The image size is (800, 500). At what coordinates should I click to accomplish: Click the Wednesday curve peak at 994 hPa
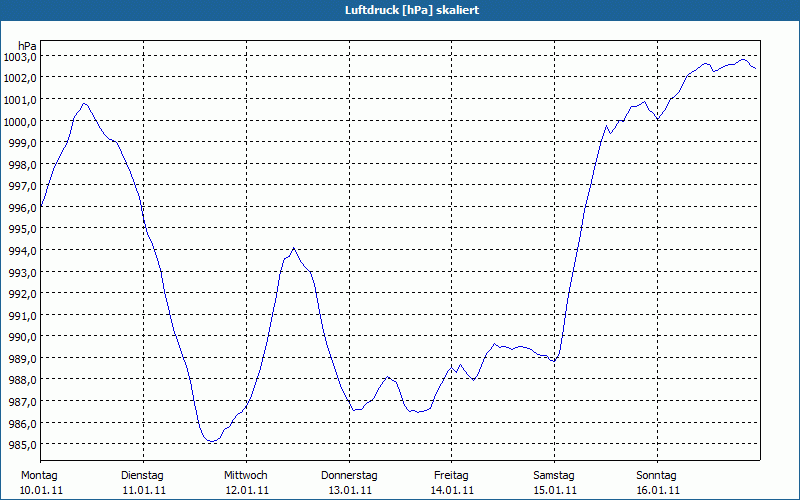click(293, 248)
